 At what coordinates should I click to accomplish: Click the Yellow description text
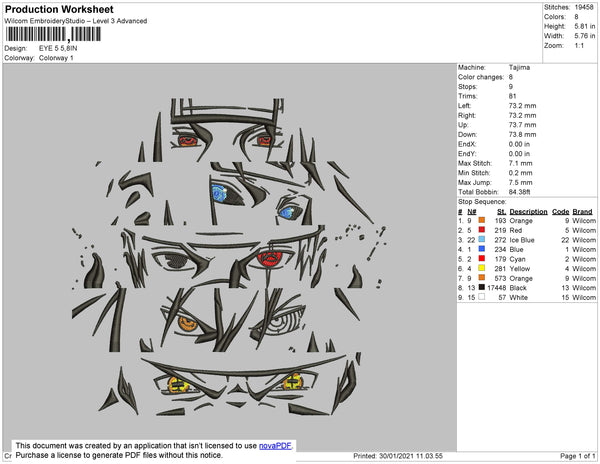[520, 269]
